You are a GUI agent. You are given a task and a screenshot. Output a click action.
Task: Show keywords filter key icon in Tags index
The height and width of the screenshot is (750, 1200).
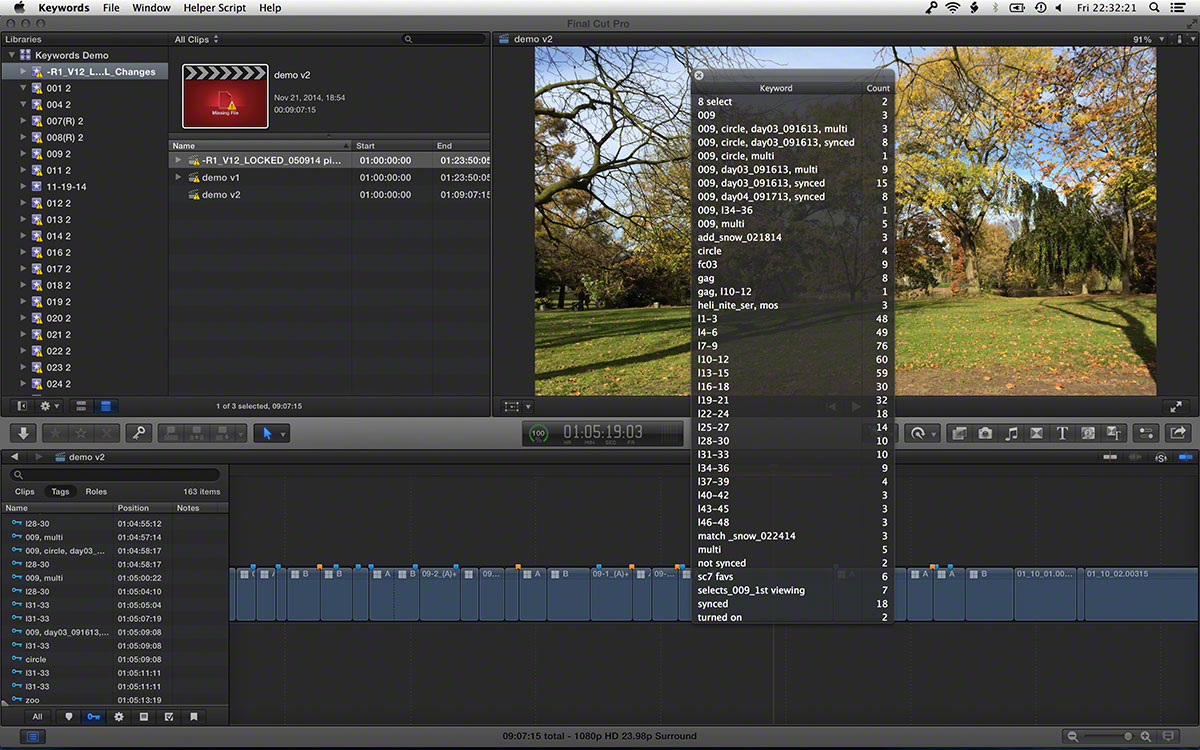(x=93, y=716)
